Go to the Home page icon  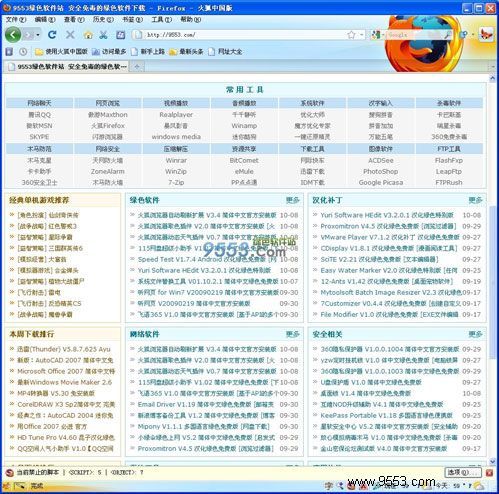click(x=88, y=35)
